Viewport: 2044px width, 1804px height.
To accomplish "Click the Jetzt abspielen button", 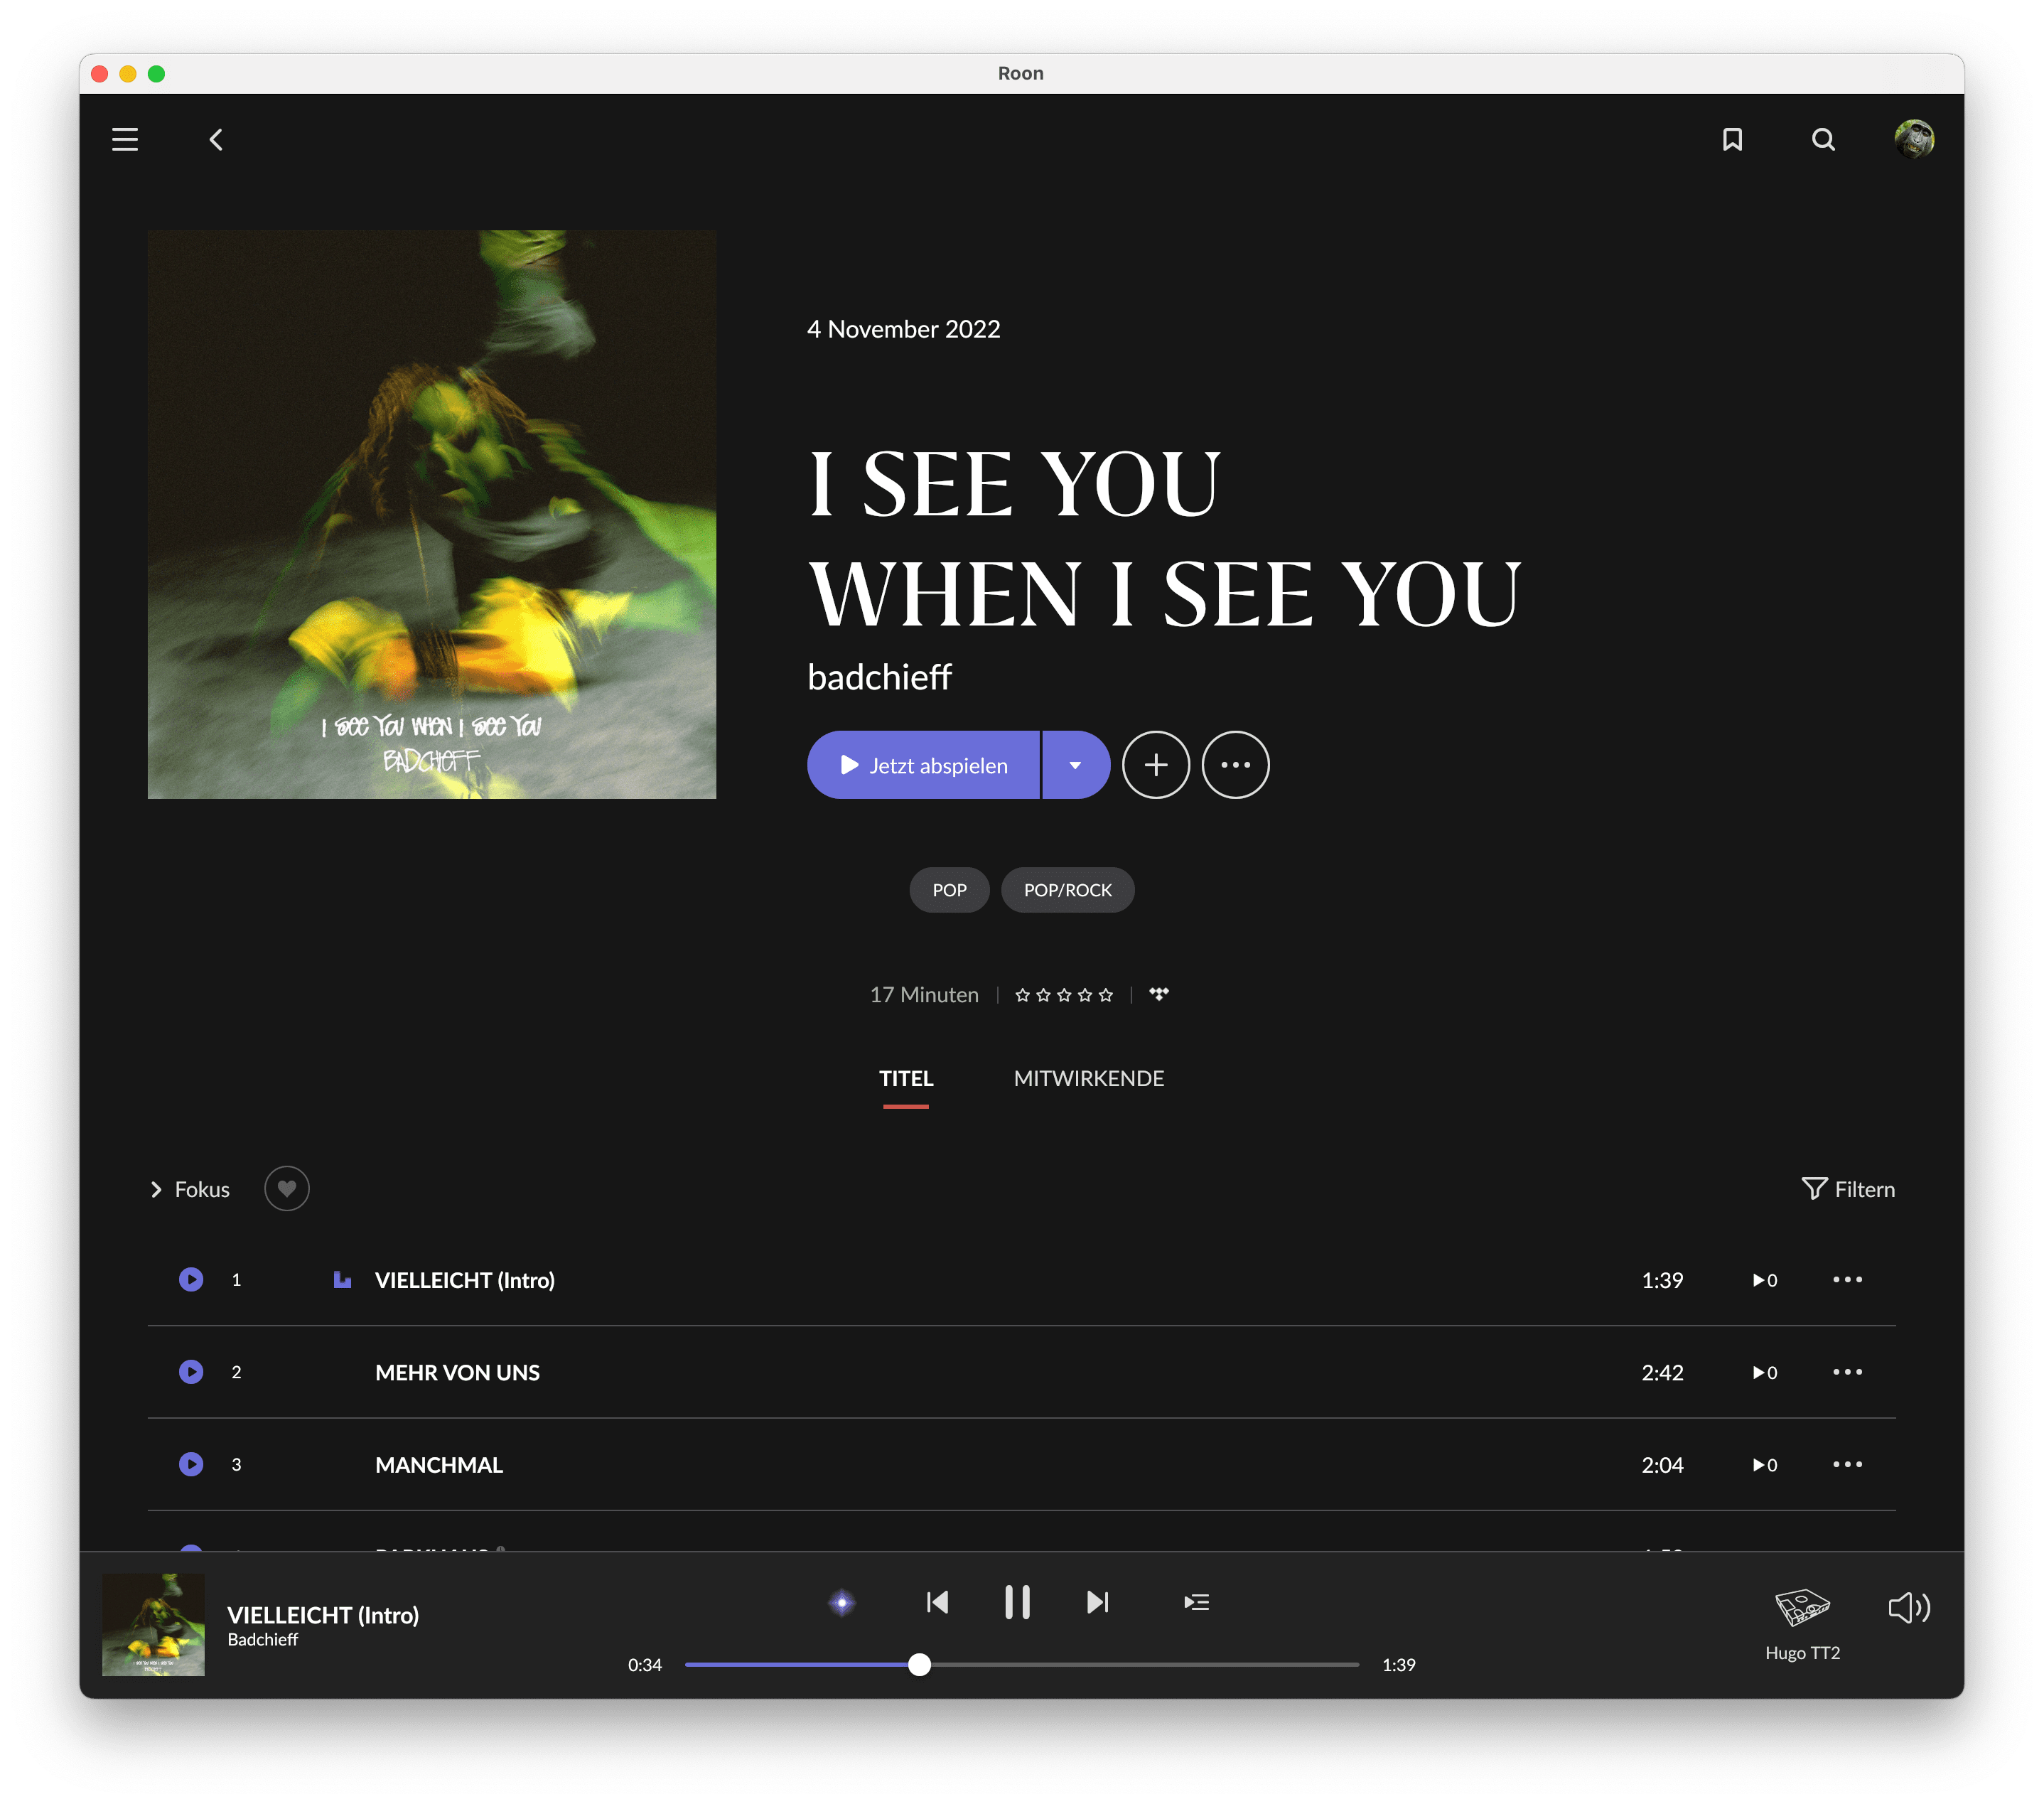I will point(924,765).
